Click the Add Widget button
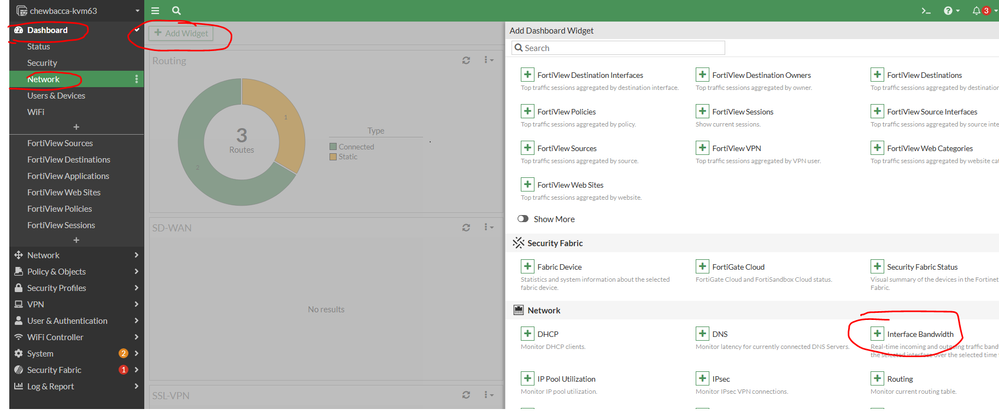Image resolution: width=999 pixels, height=412 pixels. click(x=181, y=33)
